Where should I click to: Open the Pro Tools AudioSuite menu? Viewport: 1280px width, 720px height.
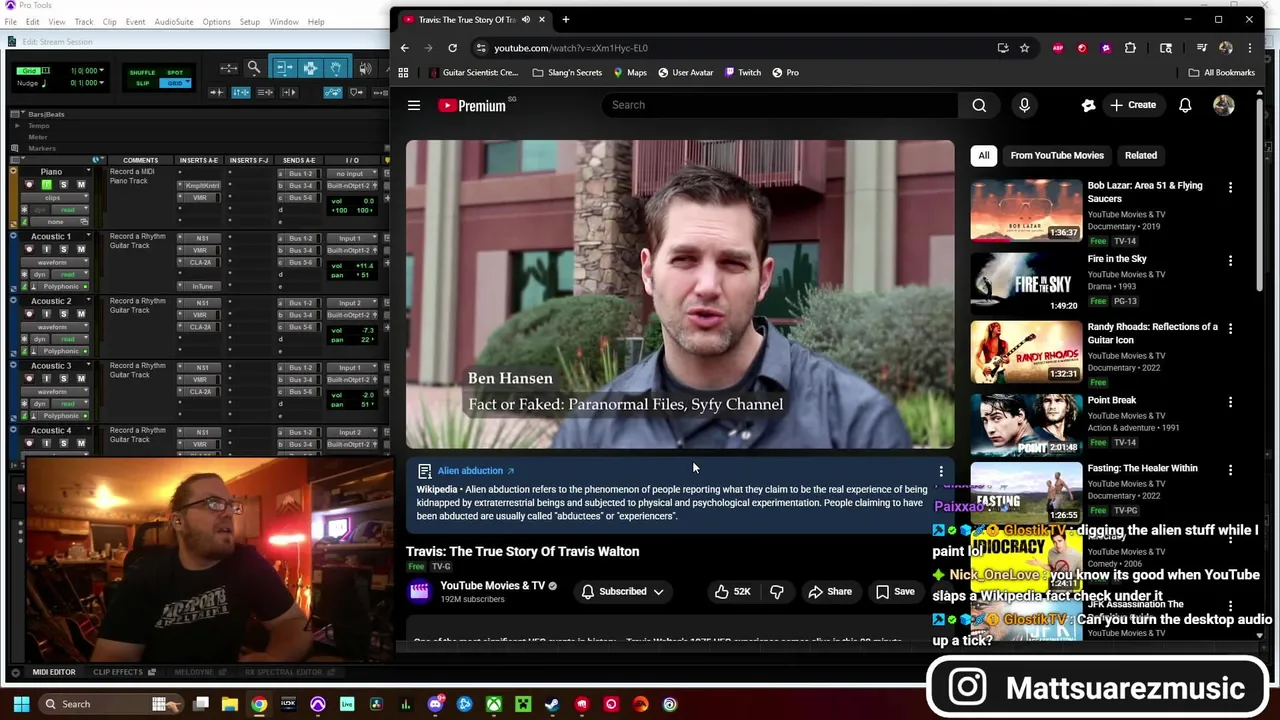coord(174,22)
